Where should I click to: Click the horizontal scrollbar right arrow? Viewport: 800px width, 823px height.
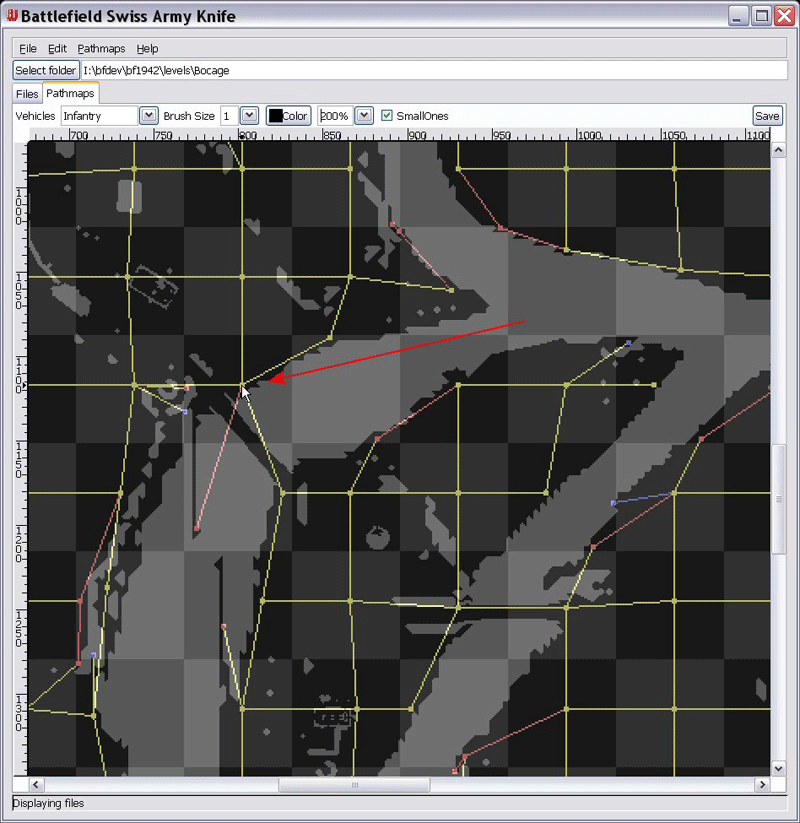coord(762,785)
